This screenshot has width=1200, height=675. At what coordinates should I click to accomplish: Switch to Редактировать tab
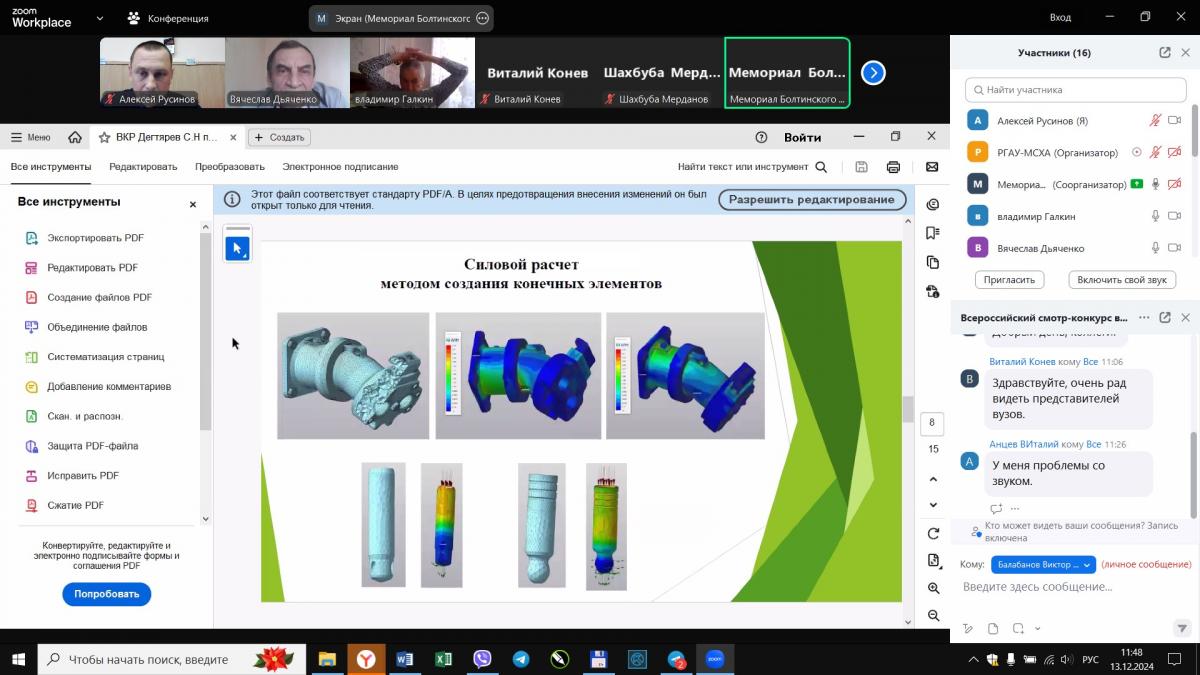(x=143, y=167)
